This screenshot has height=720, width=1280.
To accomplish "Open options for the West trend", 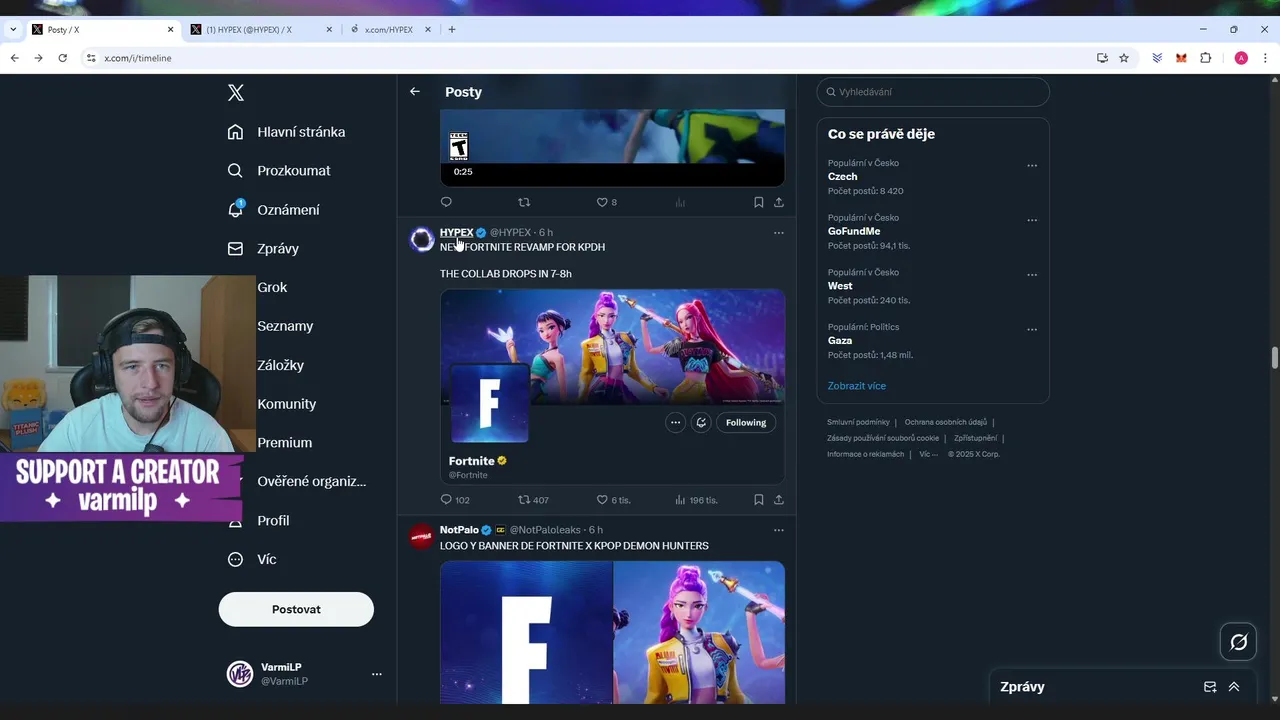I will [1032, 275].
